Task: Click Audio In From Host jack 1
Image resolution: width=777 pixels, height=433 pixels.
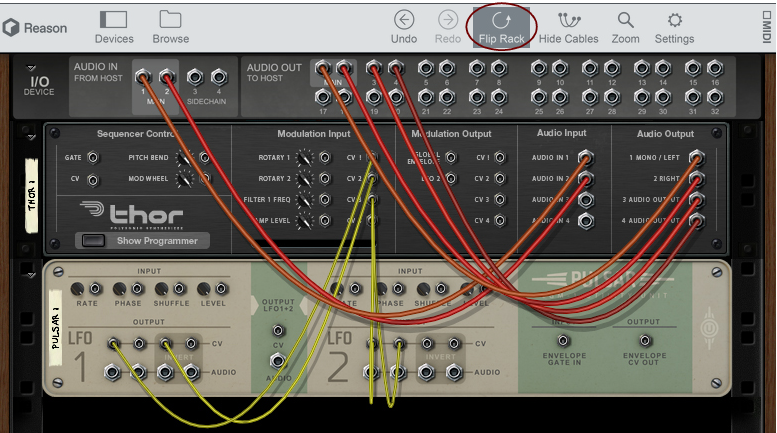Action: click(143, 77)
